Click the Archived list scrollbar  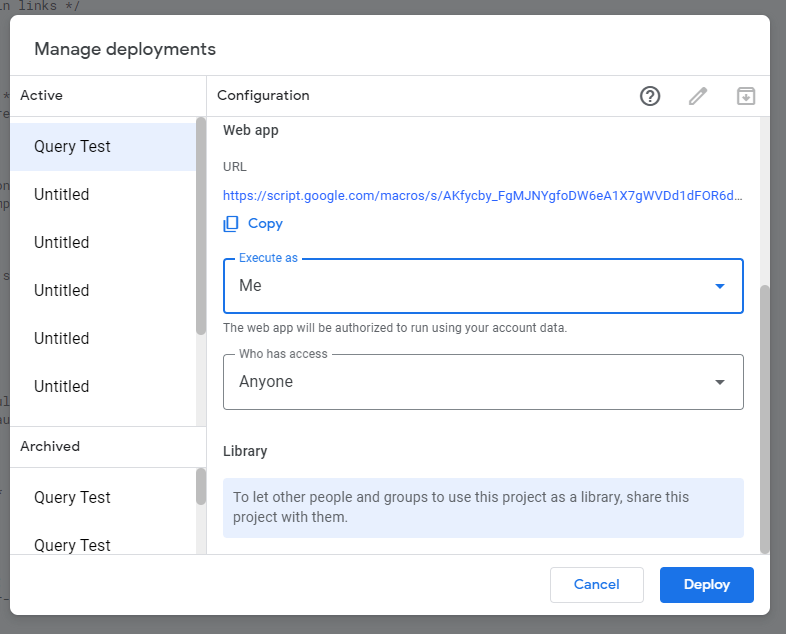click(201, 487)
